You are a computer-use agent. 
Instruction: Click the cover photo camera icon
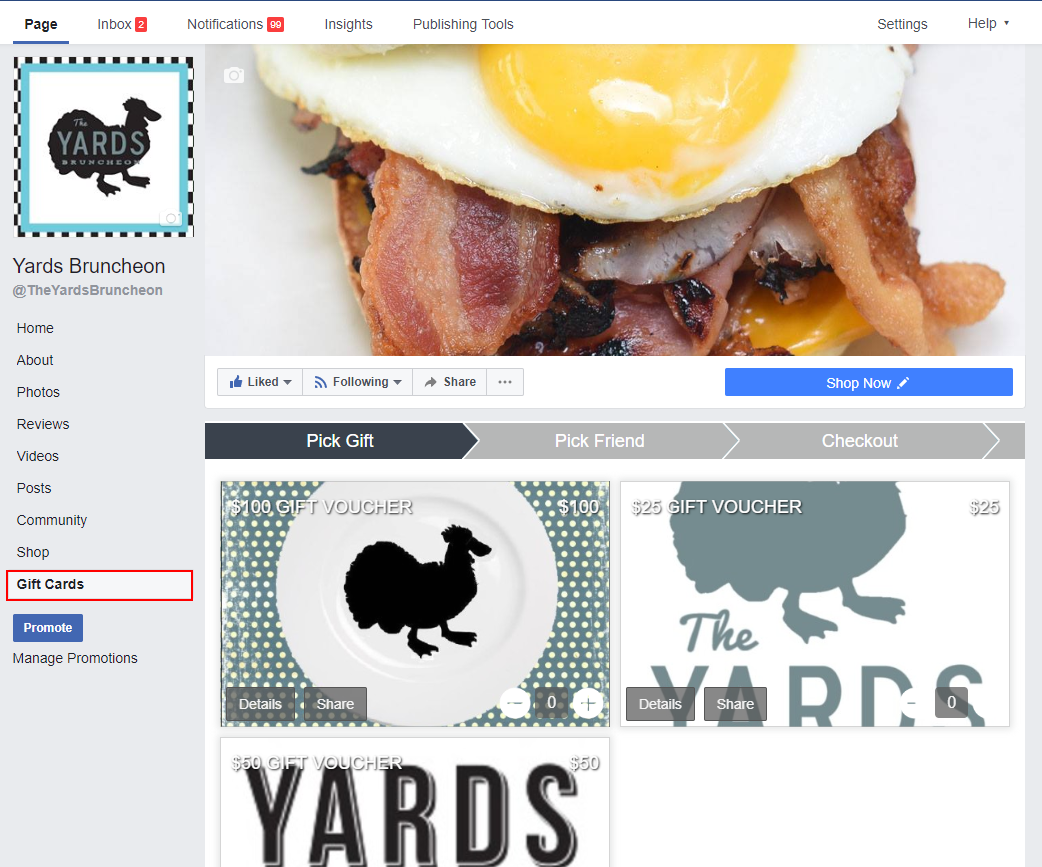click(x=234, y=76)
